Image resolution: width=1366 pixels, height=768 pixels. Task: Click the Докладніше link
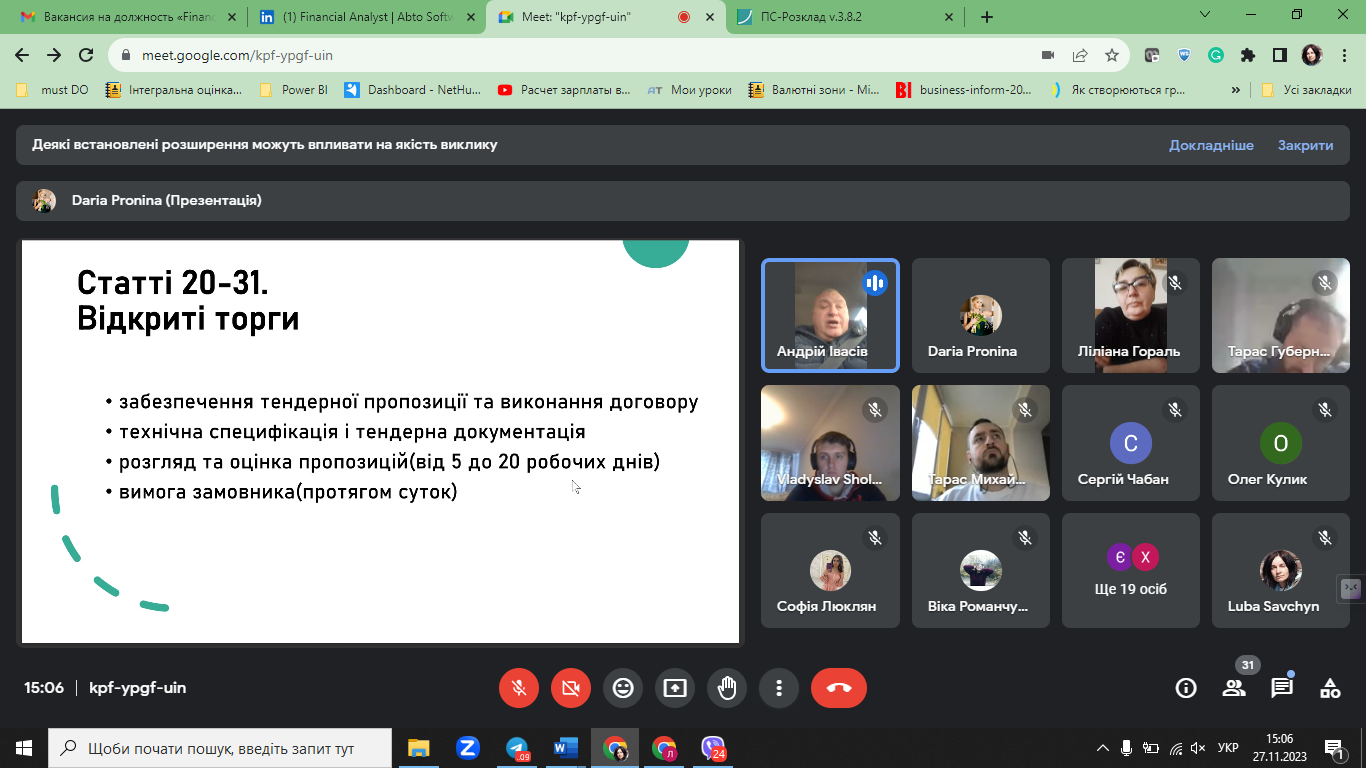(1211, 145)
